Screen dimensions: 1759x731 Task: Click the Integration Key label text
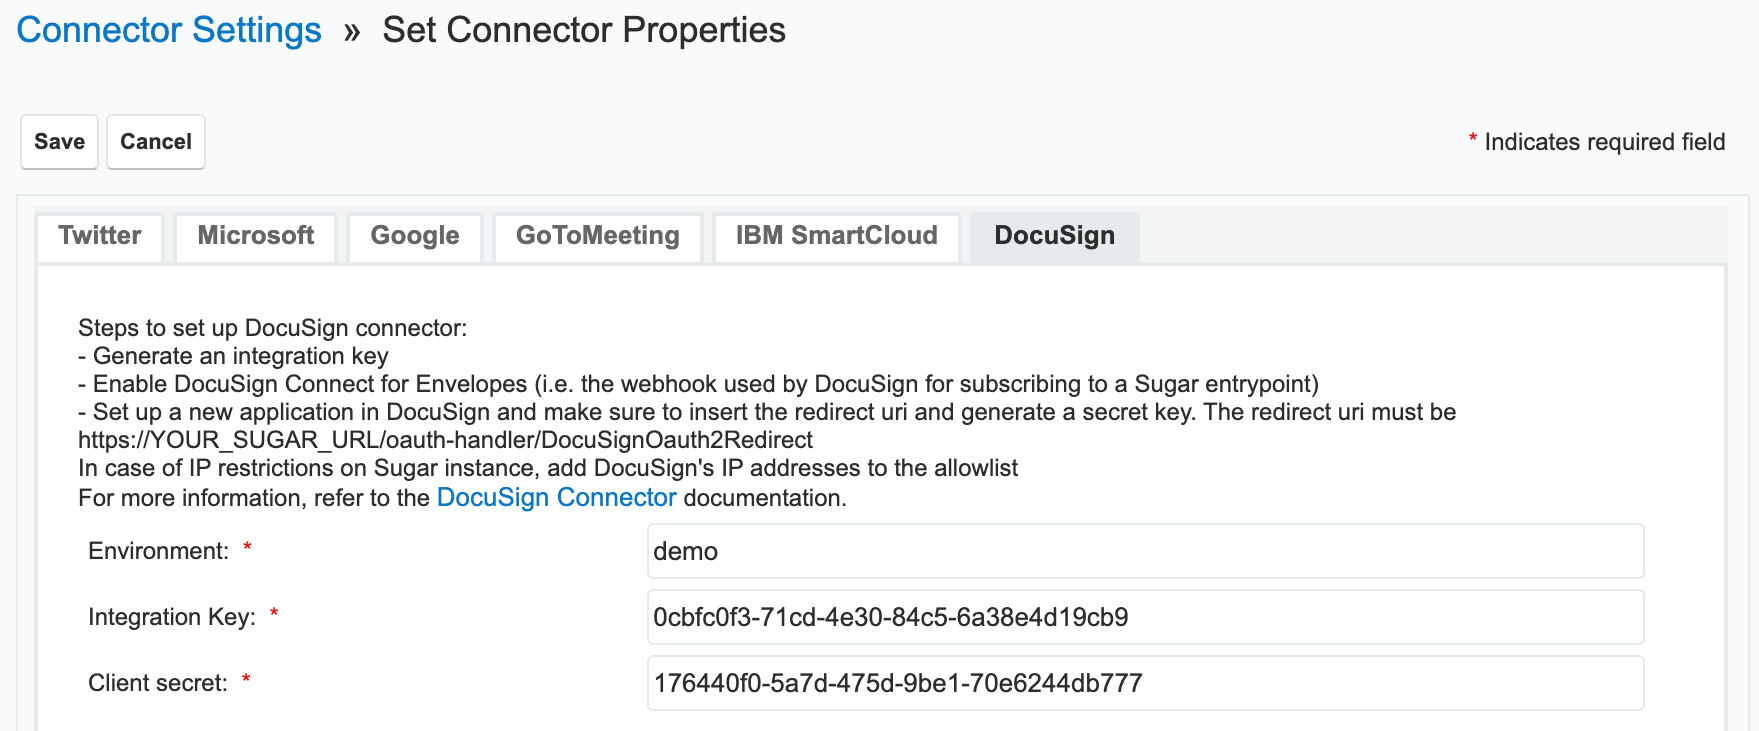point(171,617)
